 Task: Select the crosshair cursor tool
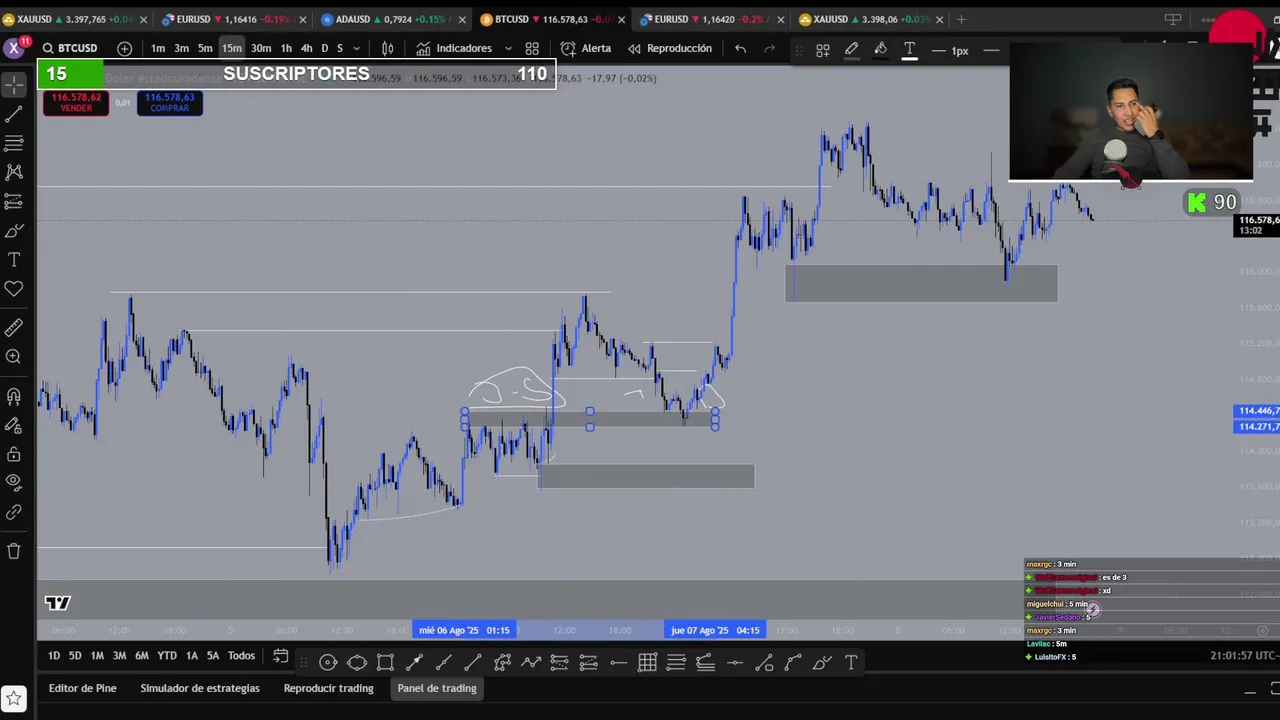point(14,85)
